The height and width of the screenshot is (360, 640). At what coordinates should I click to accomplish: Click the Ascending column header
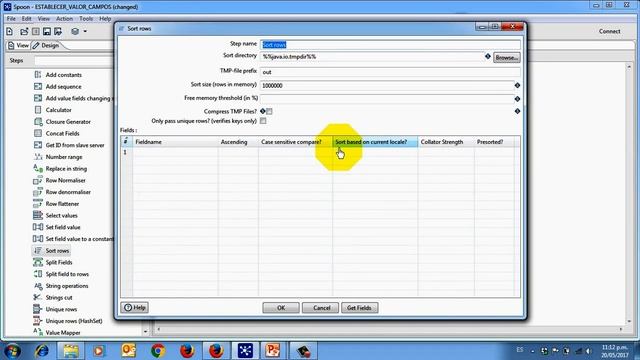[x=238, y=142]
